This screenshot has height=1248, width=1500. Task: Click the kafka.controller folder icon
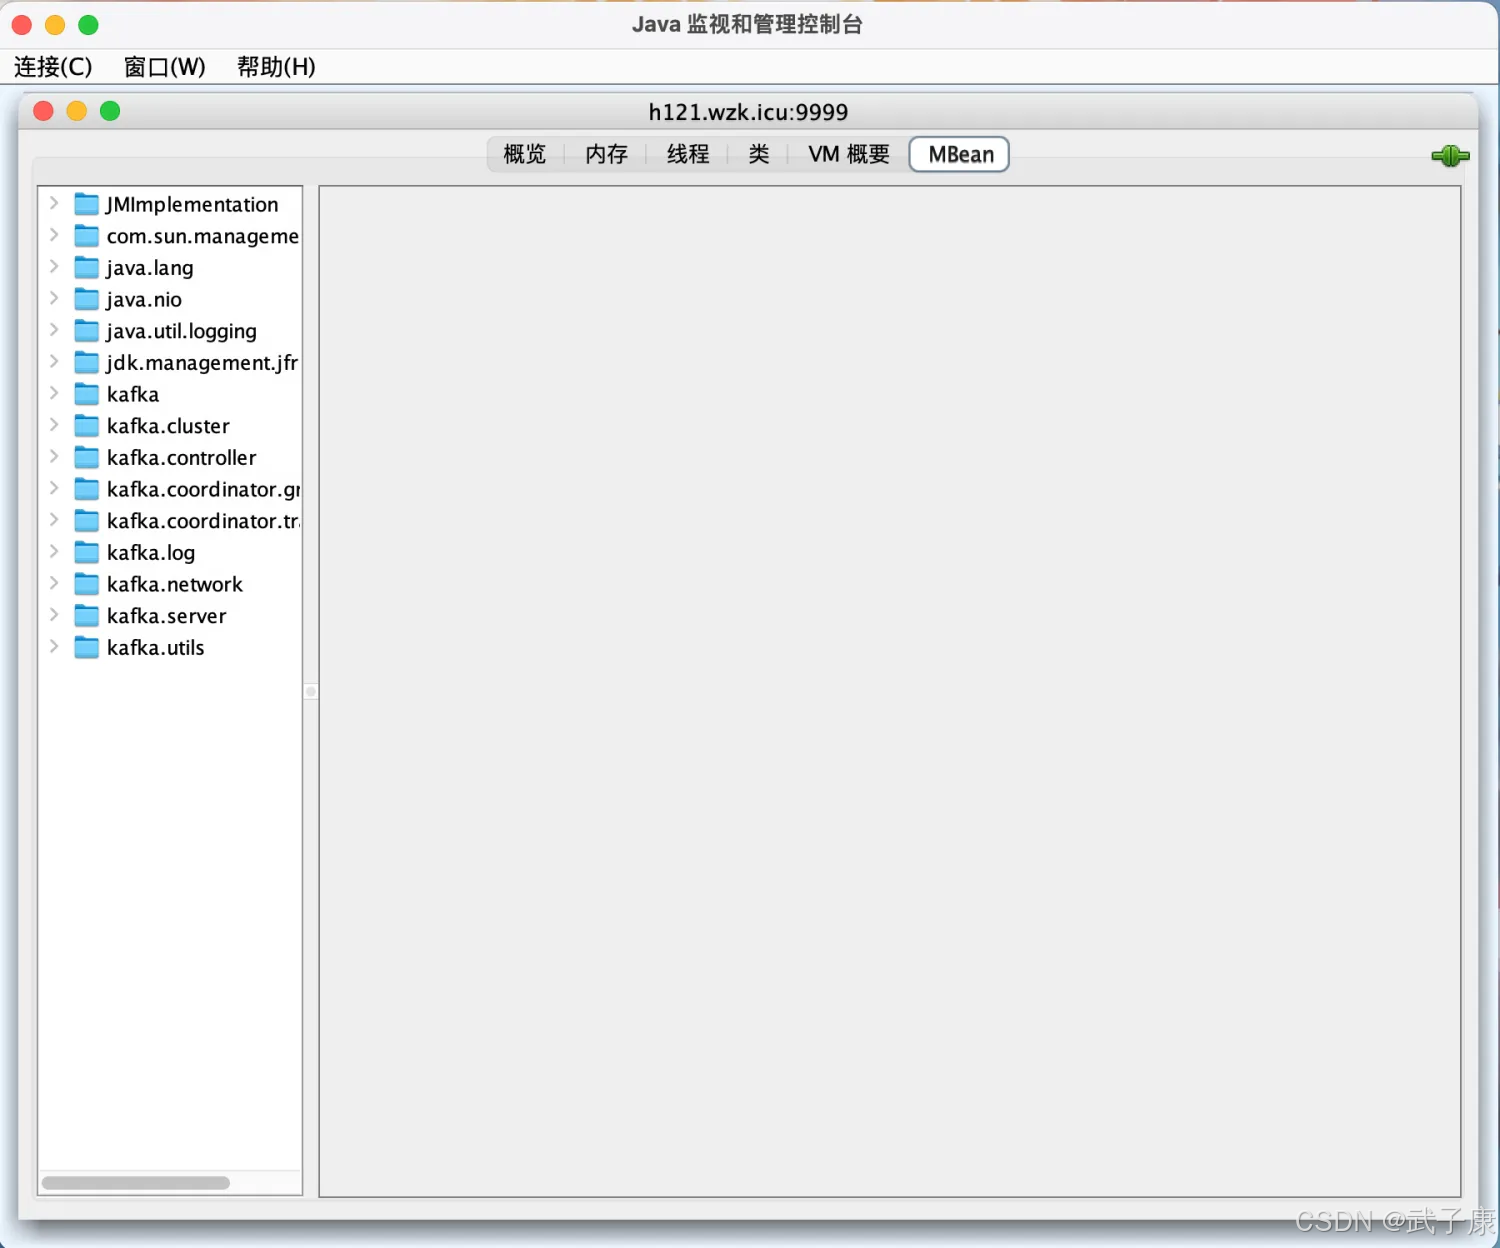pyautogui.click(x=87, y=457)
